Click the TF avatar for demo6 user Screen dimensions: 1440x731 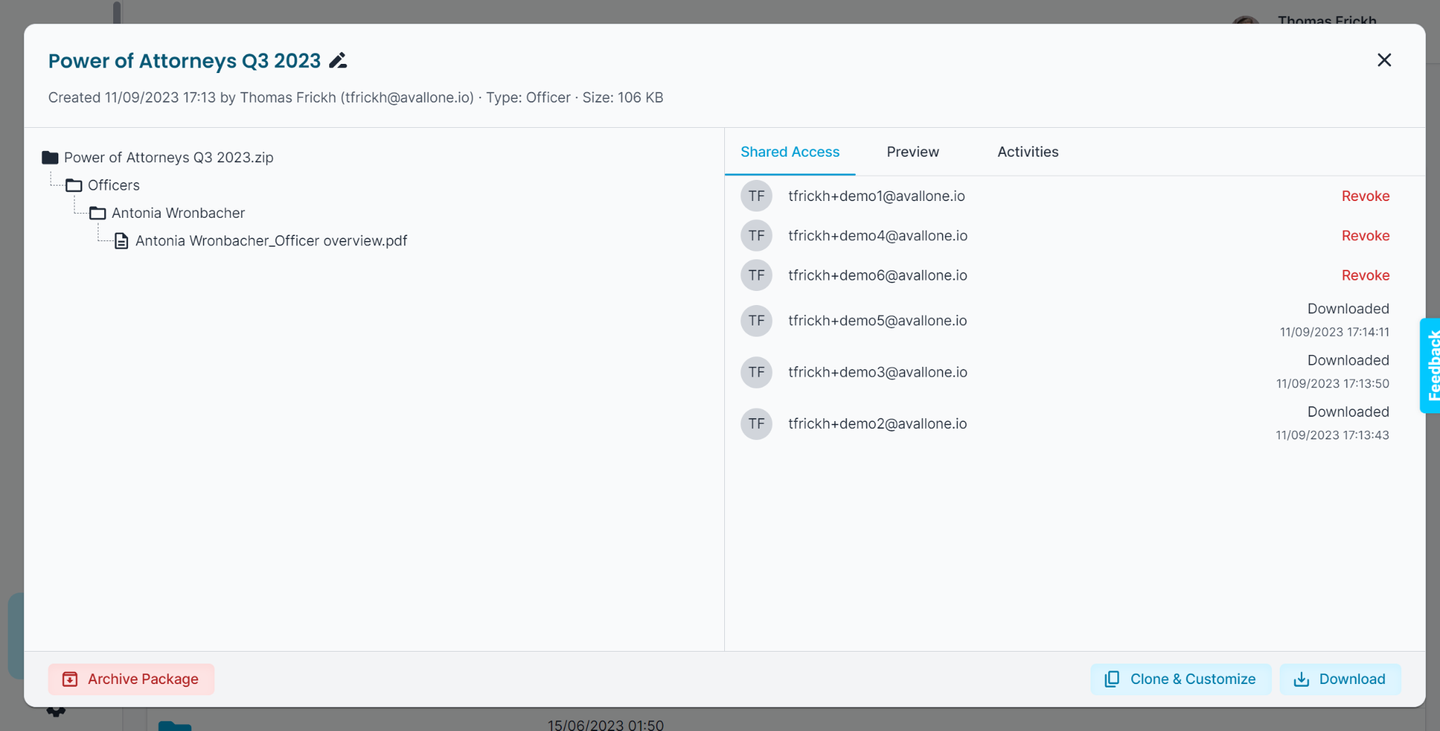(756, 275)
